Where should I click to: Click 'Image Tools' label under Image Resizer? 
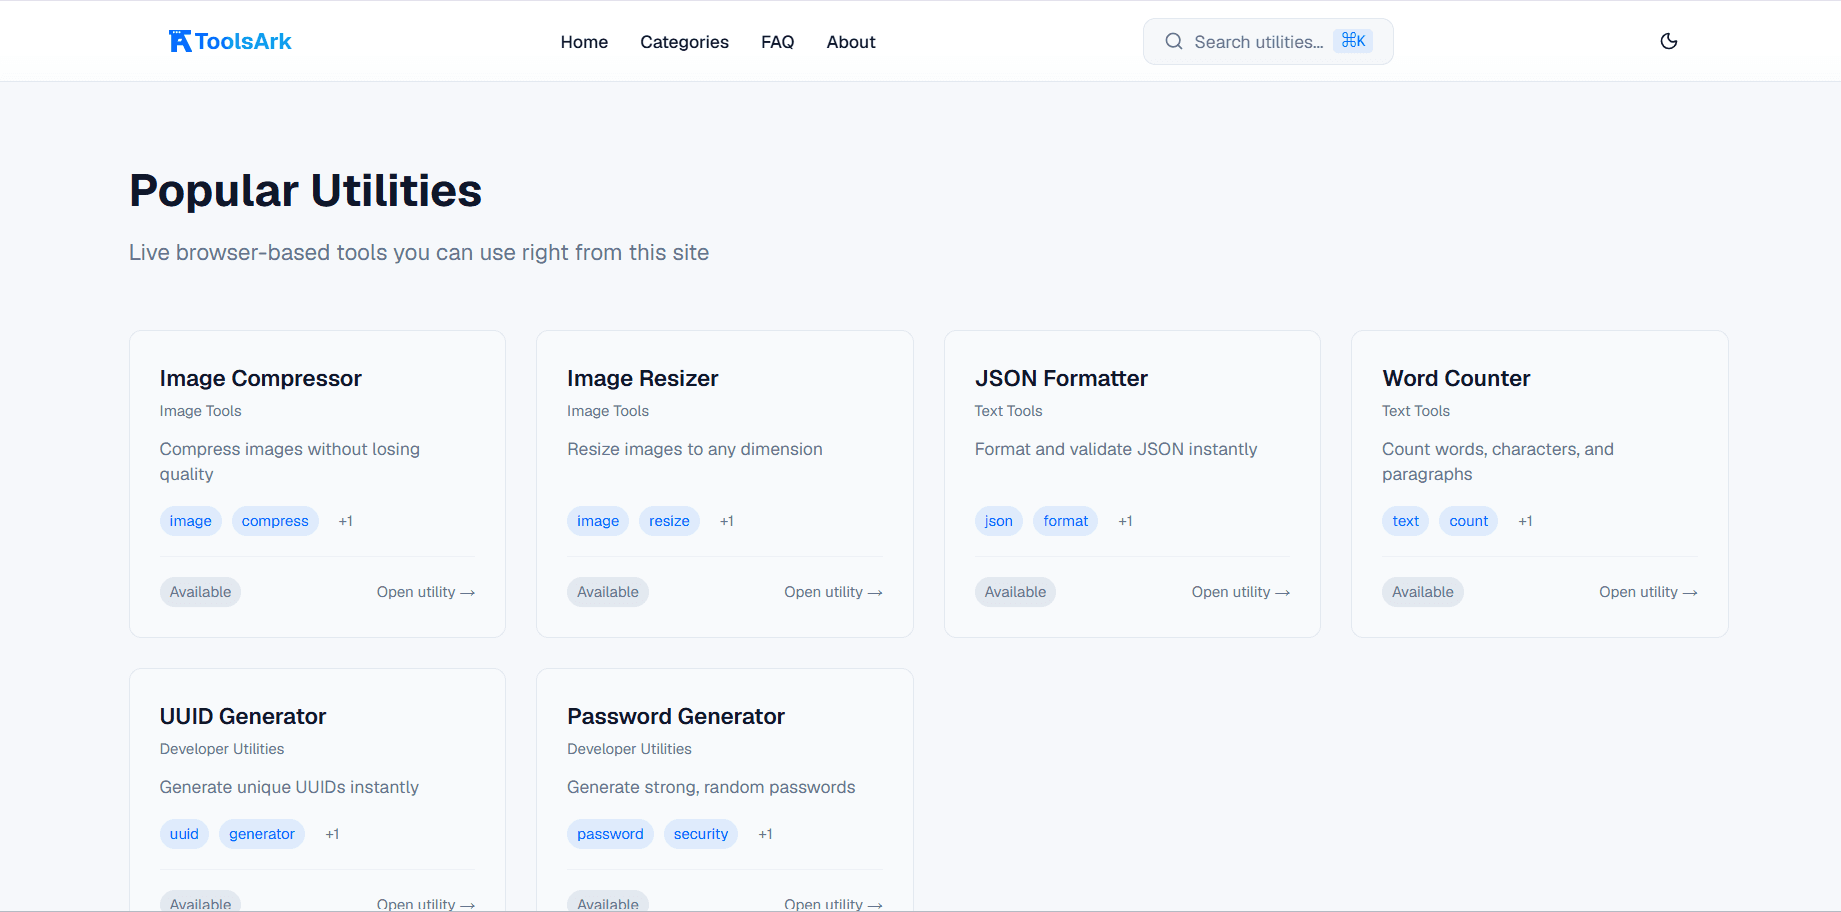[608, 411]
